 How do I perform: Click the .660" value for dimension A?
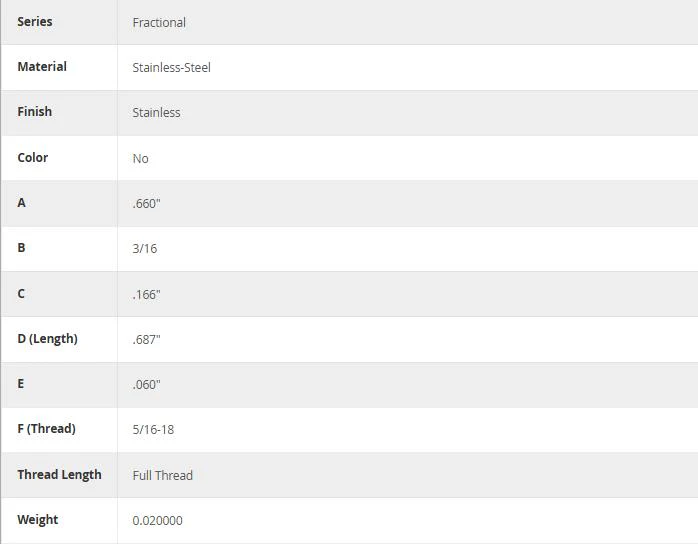(146, 203)
